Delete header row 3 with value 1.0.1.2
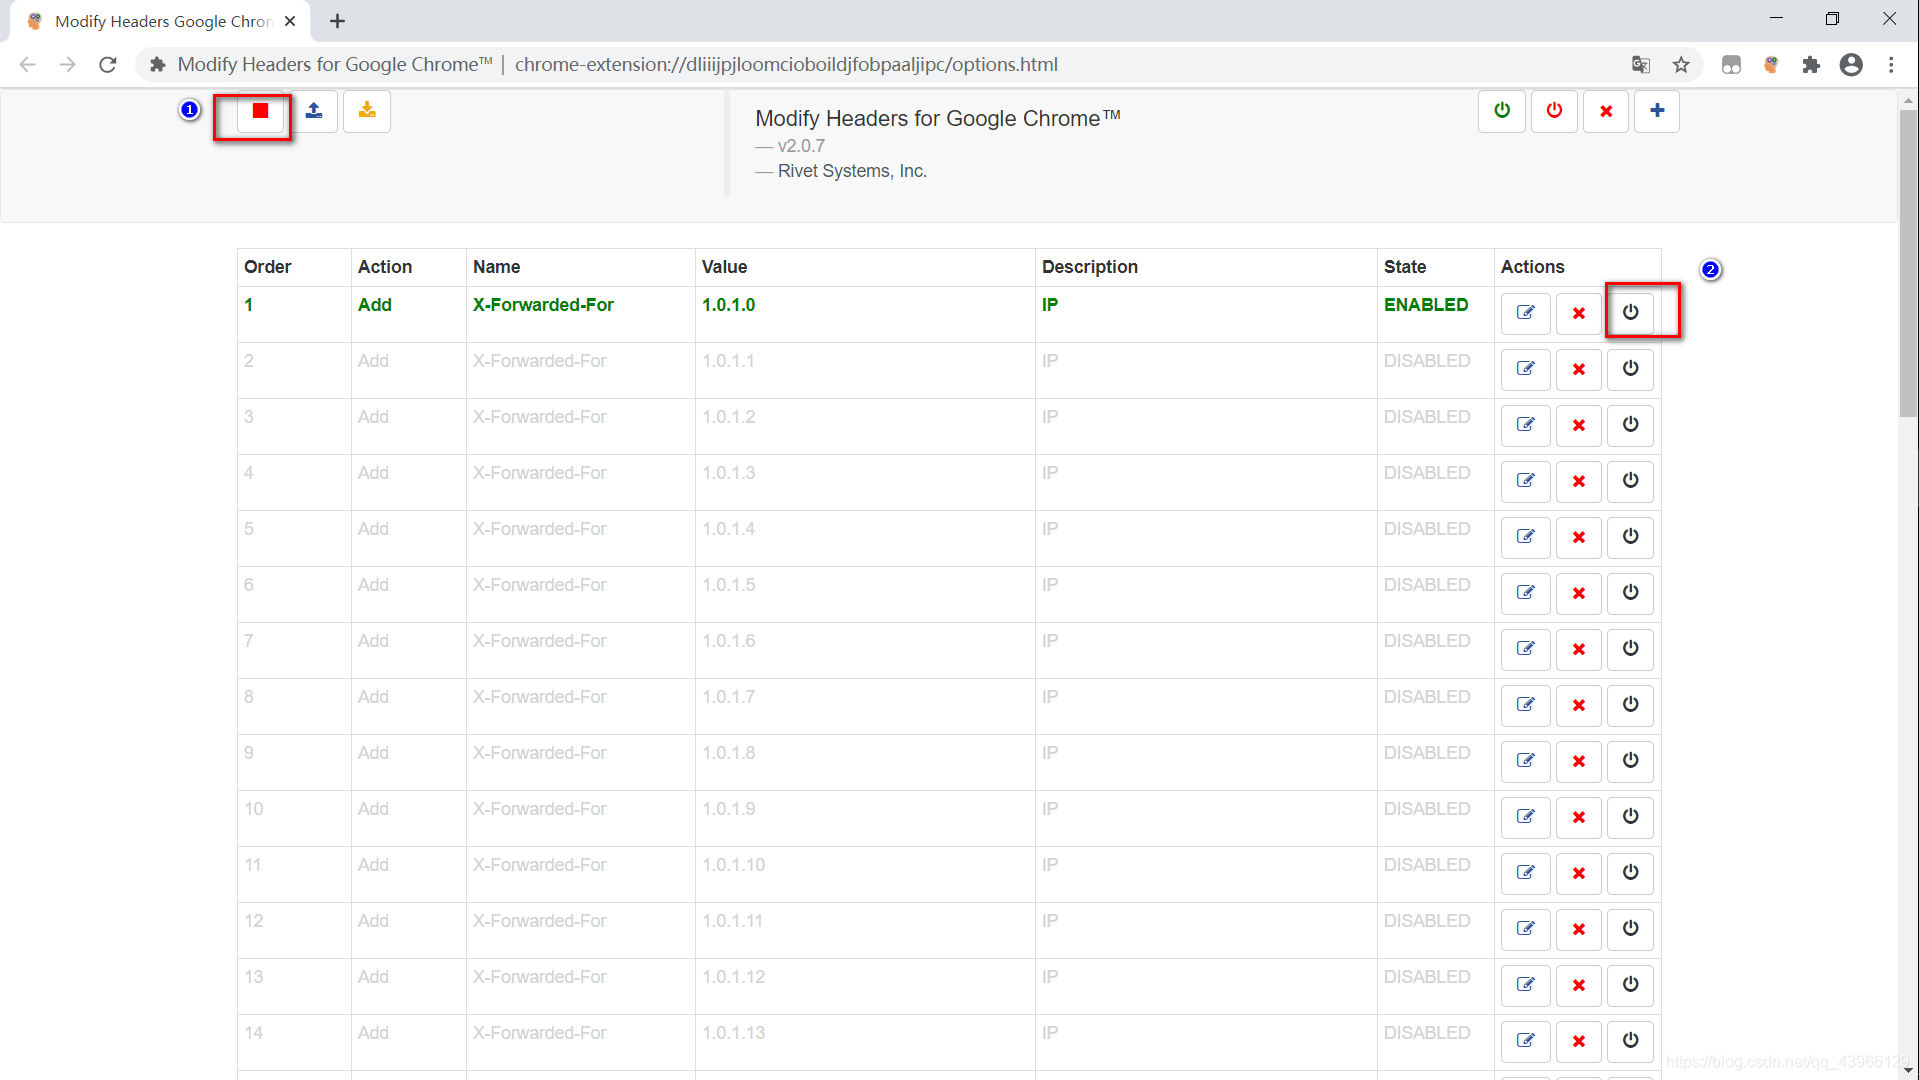1919x1080 pixels. 1579,425
